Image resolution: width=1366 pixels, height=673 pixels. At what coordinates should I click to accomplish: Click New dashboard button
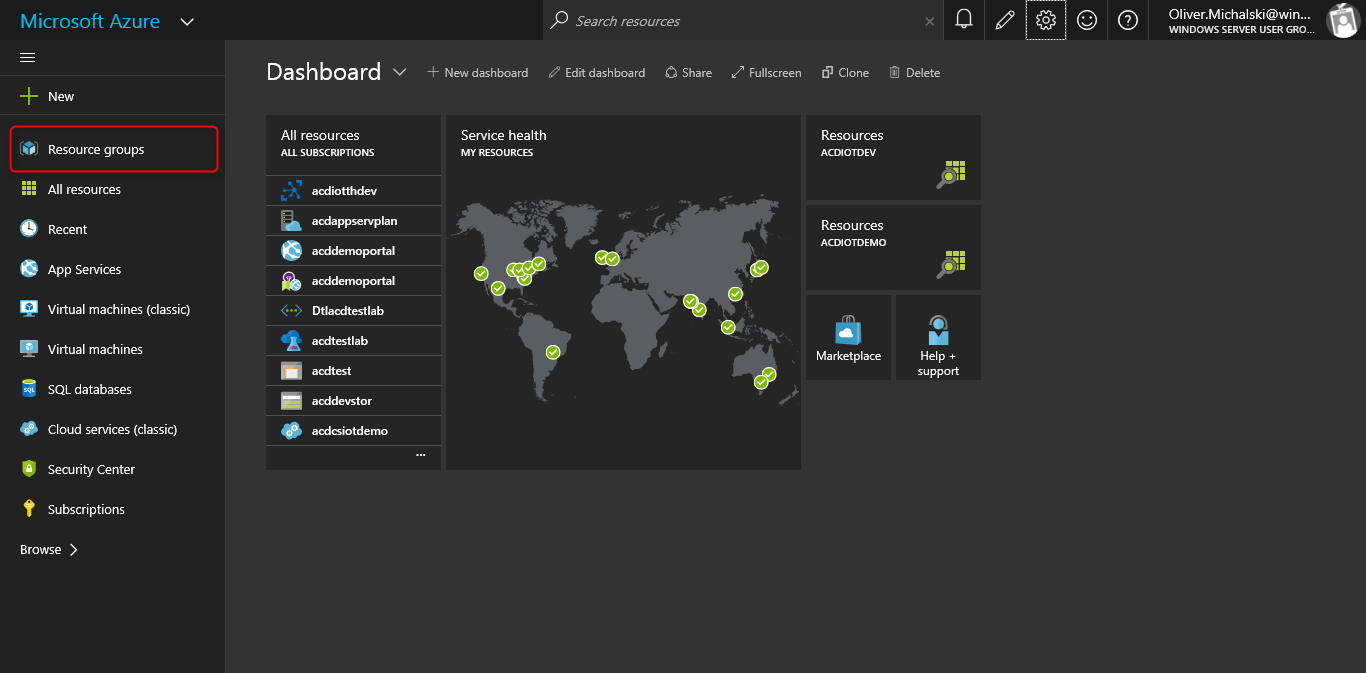[x=477, y=72]
